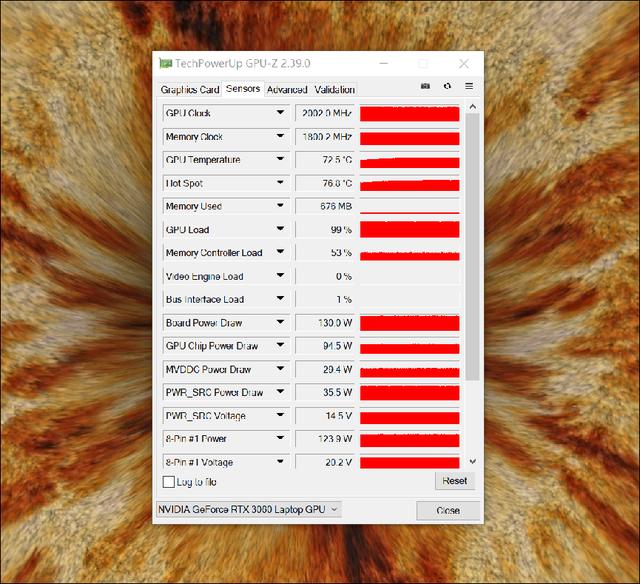Screen dimensions: 640x584
Task: Click the 1800.2 MHz memory clock value
Action: (x=325, y=136)
